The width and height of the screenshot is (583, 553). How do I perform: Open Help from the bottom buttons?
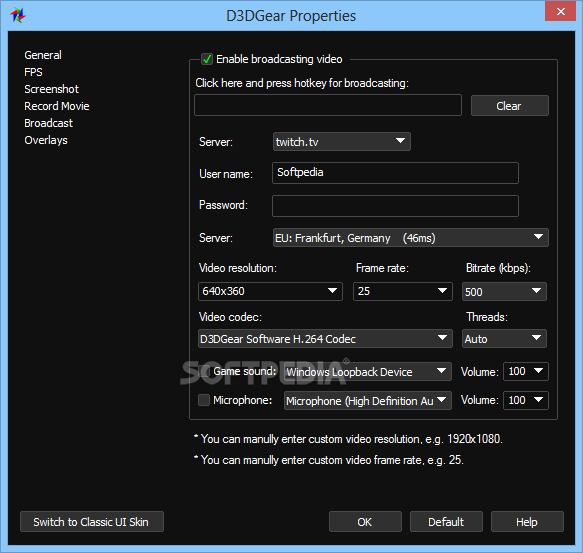click(527, 522)
